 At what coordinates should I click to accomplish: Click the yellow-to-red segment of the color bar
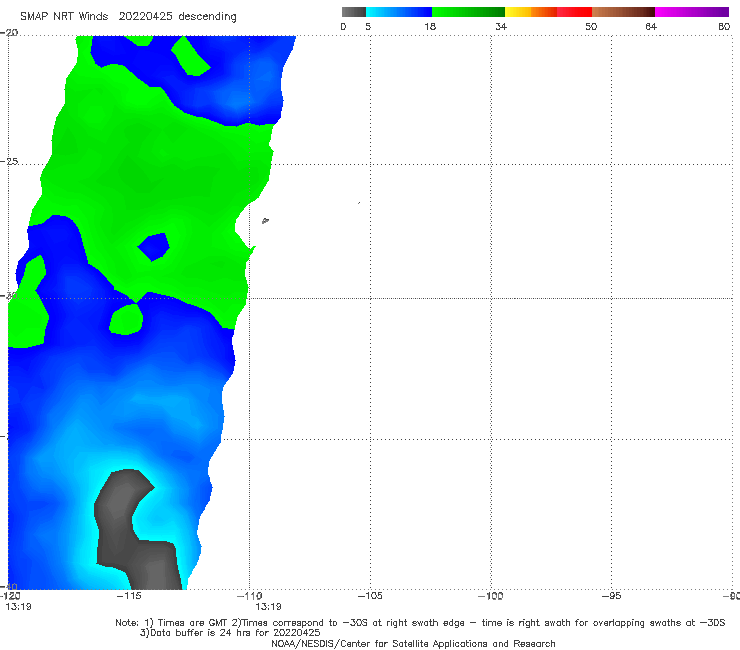pos(548,12)
